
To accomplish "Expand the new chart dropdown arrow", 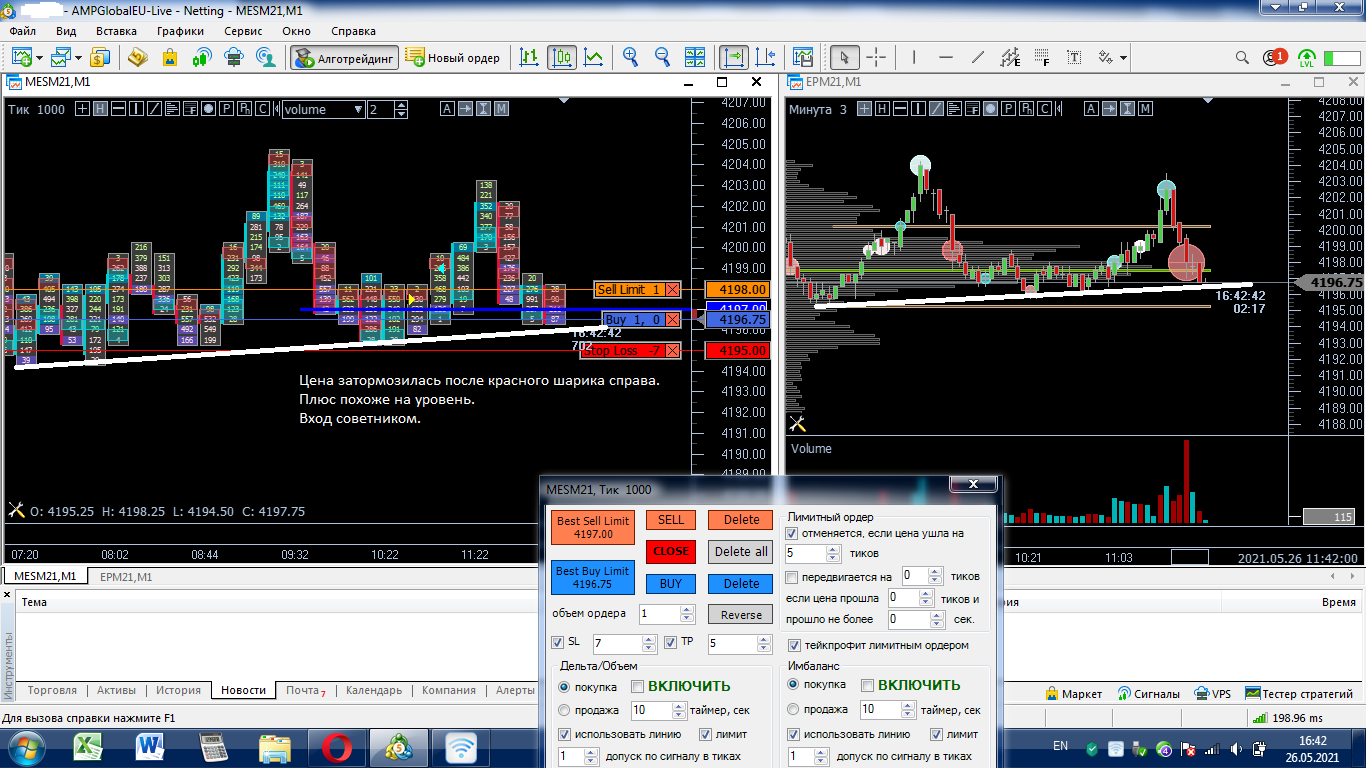I will (38, 58).
